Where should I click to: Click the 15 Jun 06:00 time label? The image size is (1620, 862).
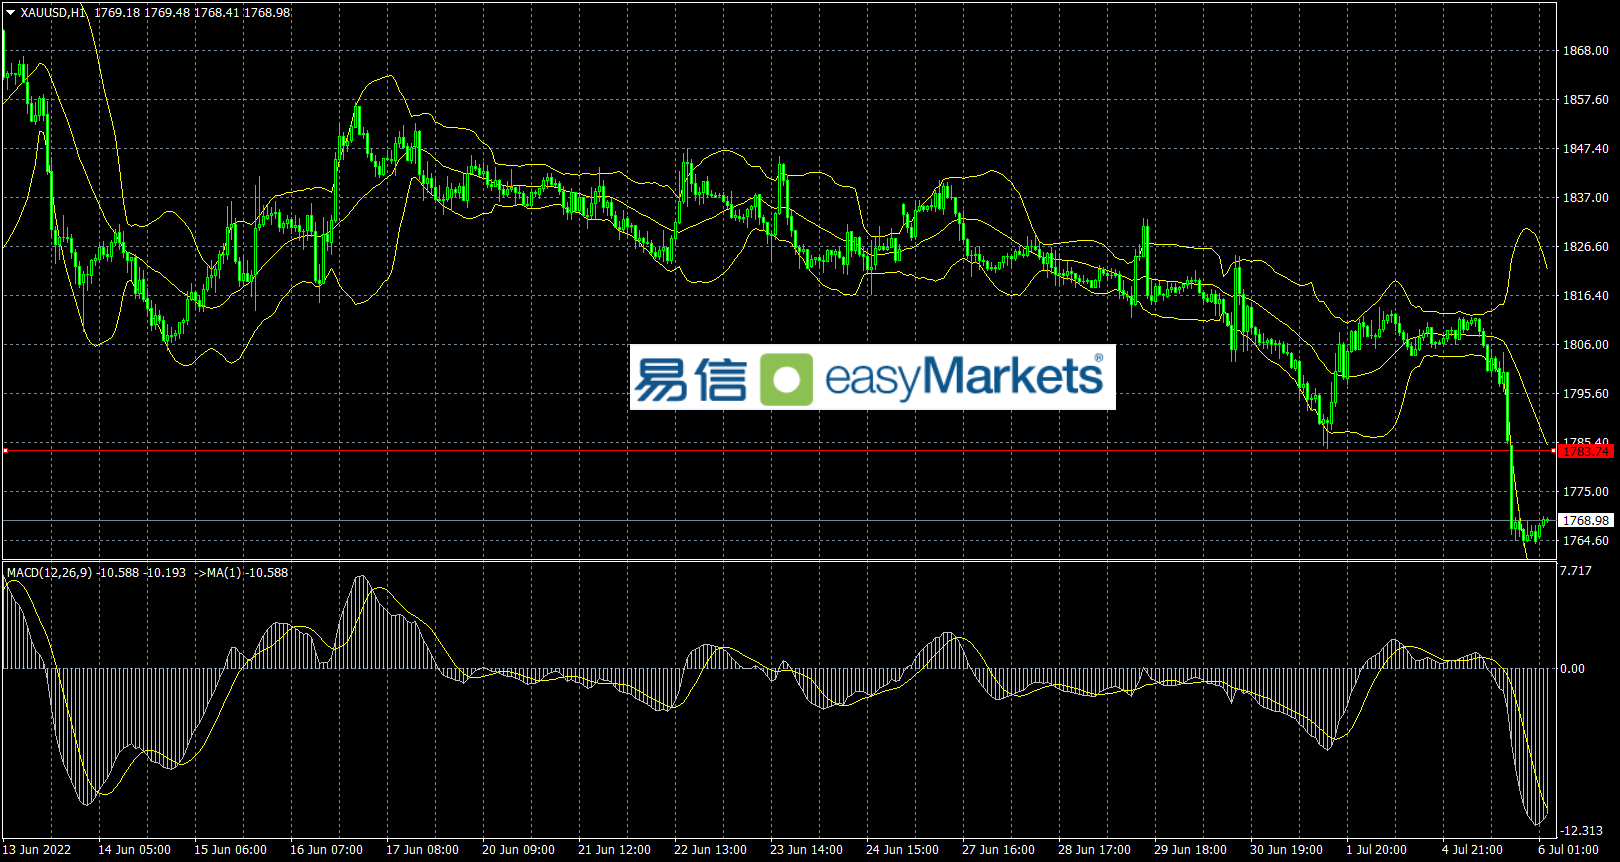pos(230,850)
